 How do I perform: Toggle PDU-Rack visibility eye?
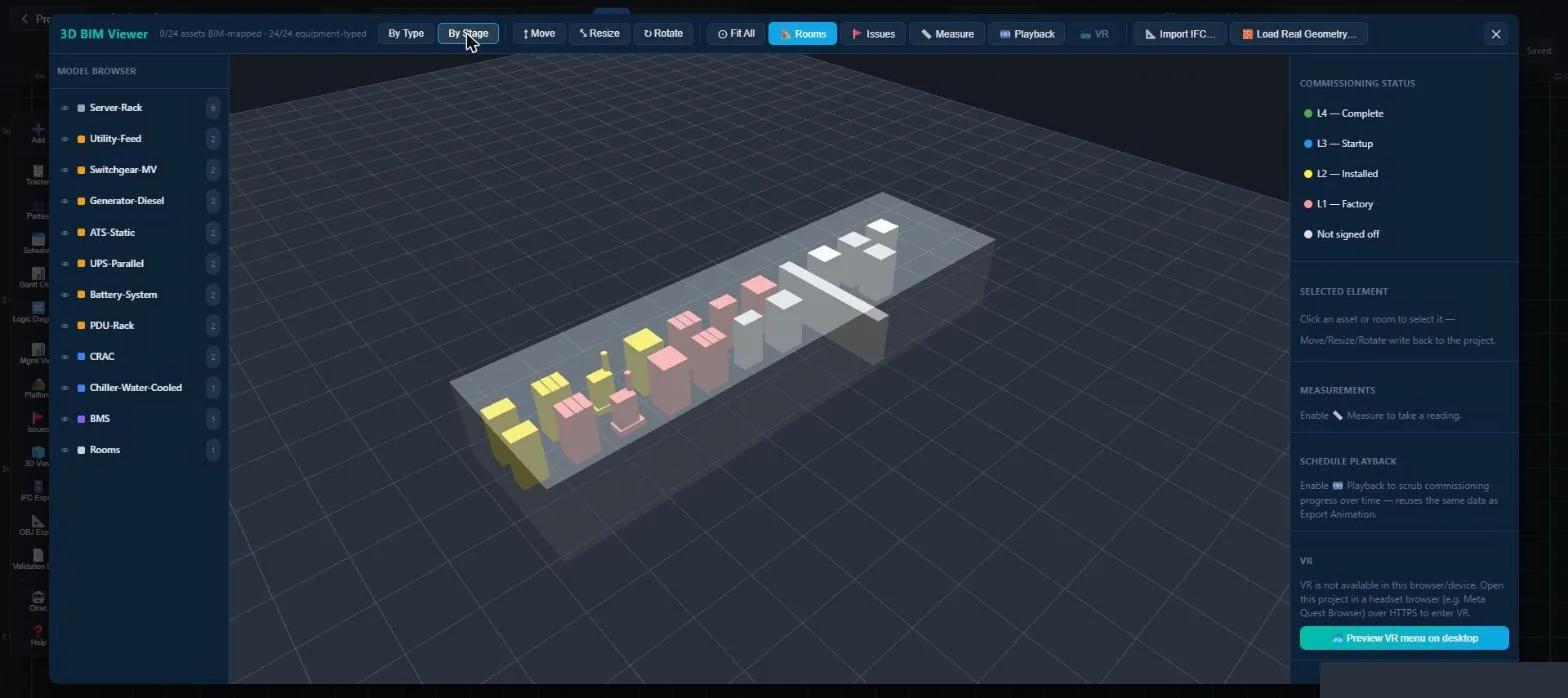pos(65,326)
